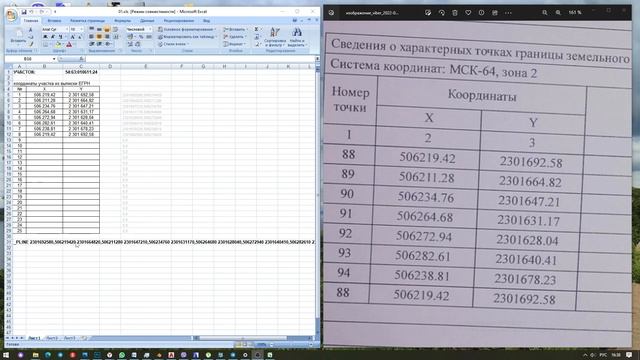Open the font size dropdown
Image resolution: width=640 pixels, height=360 pixels.
pos(81,29)
